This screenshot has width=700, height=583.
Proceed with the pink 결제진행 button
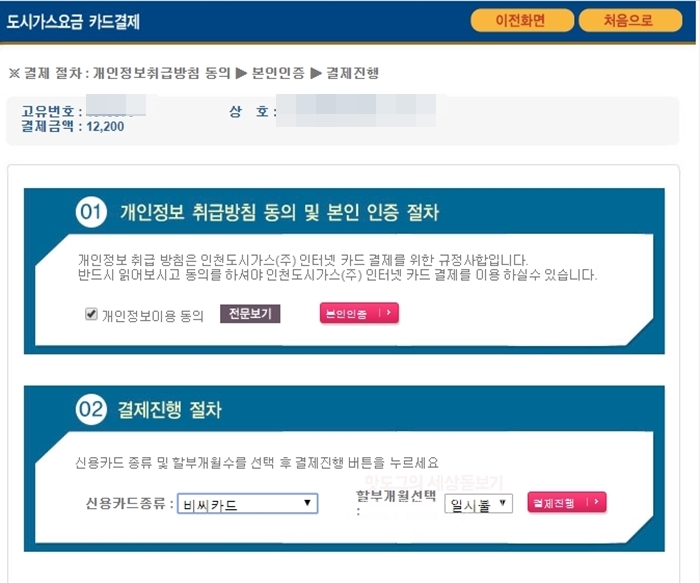point(567,503)
